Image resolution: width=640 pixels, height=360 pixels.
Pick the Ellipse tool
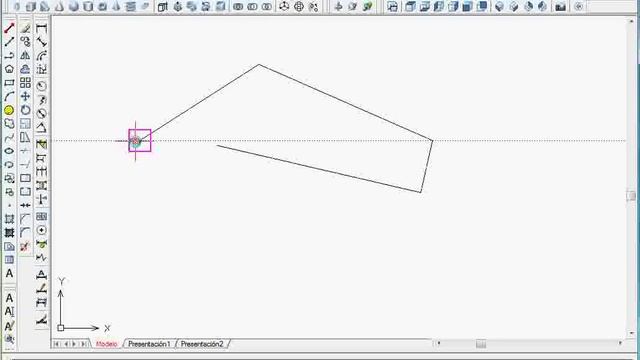click(9, 151)
